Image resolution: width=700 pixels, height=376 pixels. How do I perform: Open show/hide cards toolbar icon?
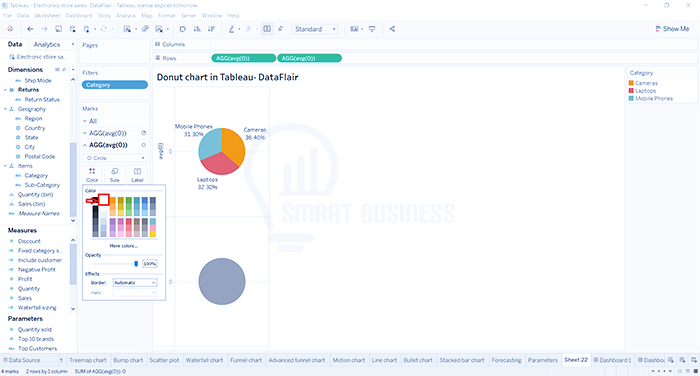coord(354,29)
